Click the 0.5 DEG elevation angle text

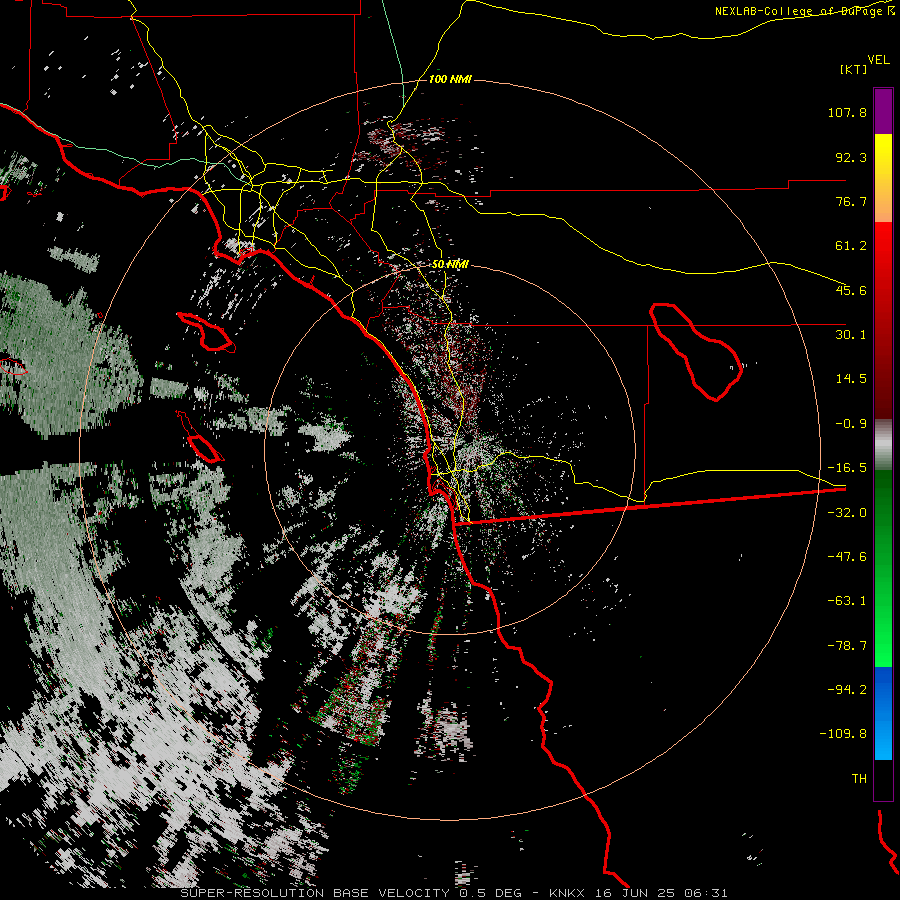[x=490, y=893]
